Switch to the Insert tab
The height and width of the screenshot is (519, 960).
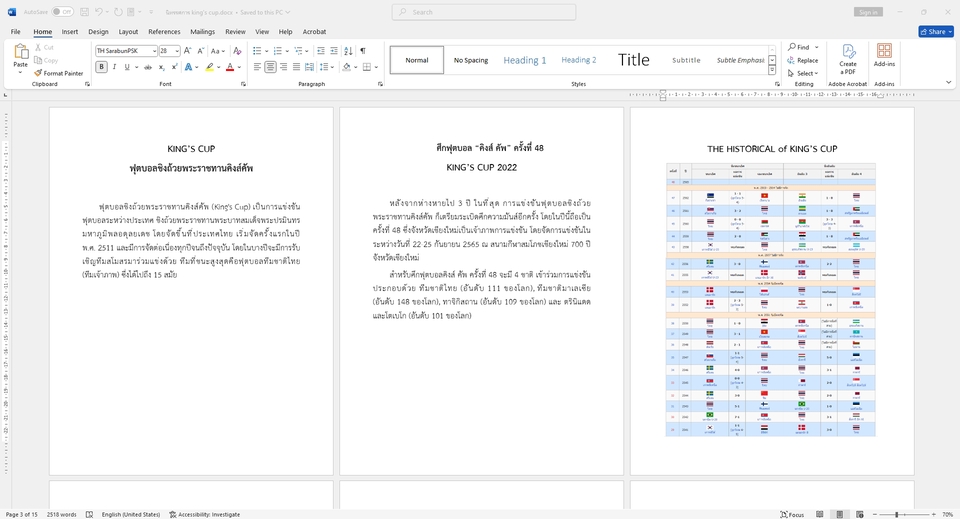[70, 32]
